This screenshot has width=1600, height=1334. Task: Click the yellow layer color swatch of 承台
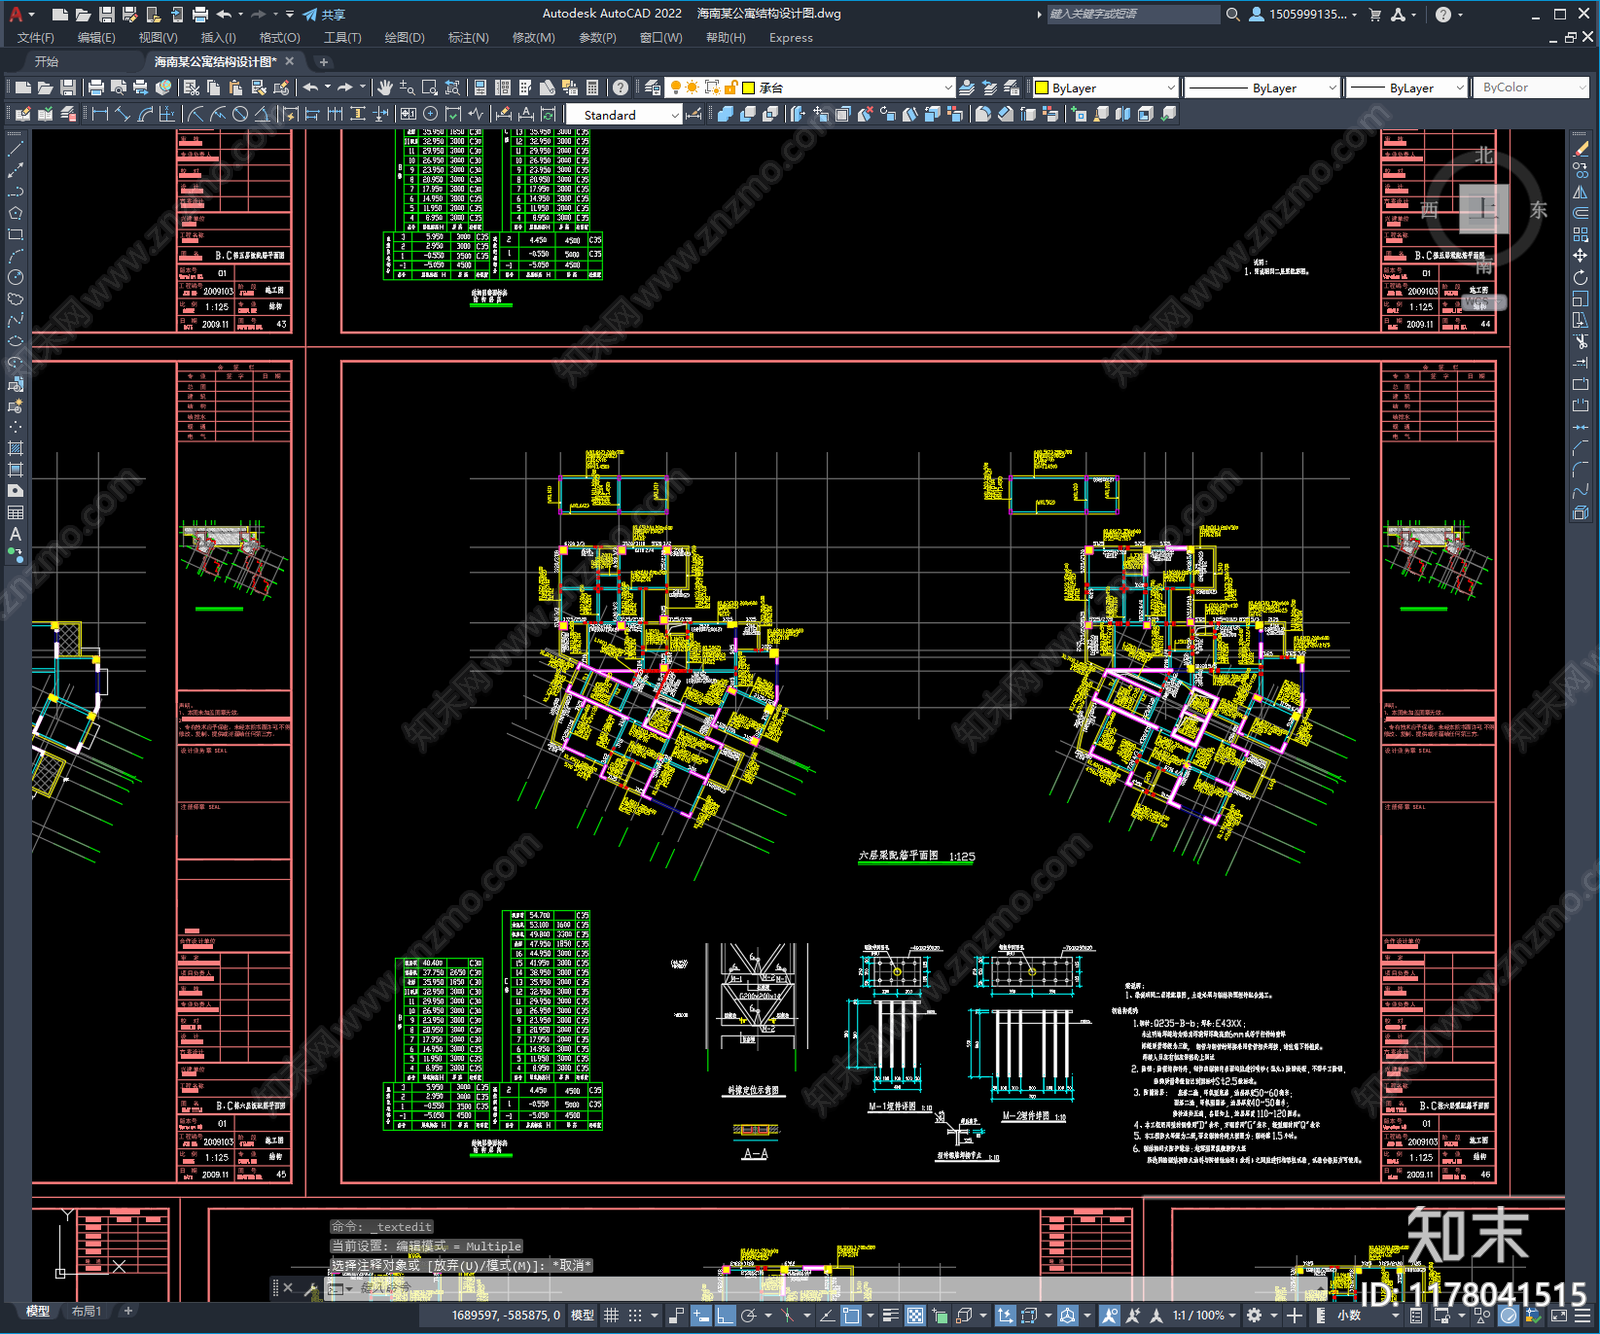pyautogui.click(x=748, y=88)
